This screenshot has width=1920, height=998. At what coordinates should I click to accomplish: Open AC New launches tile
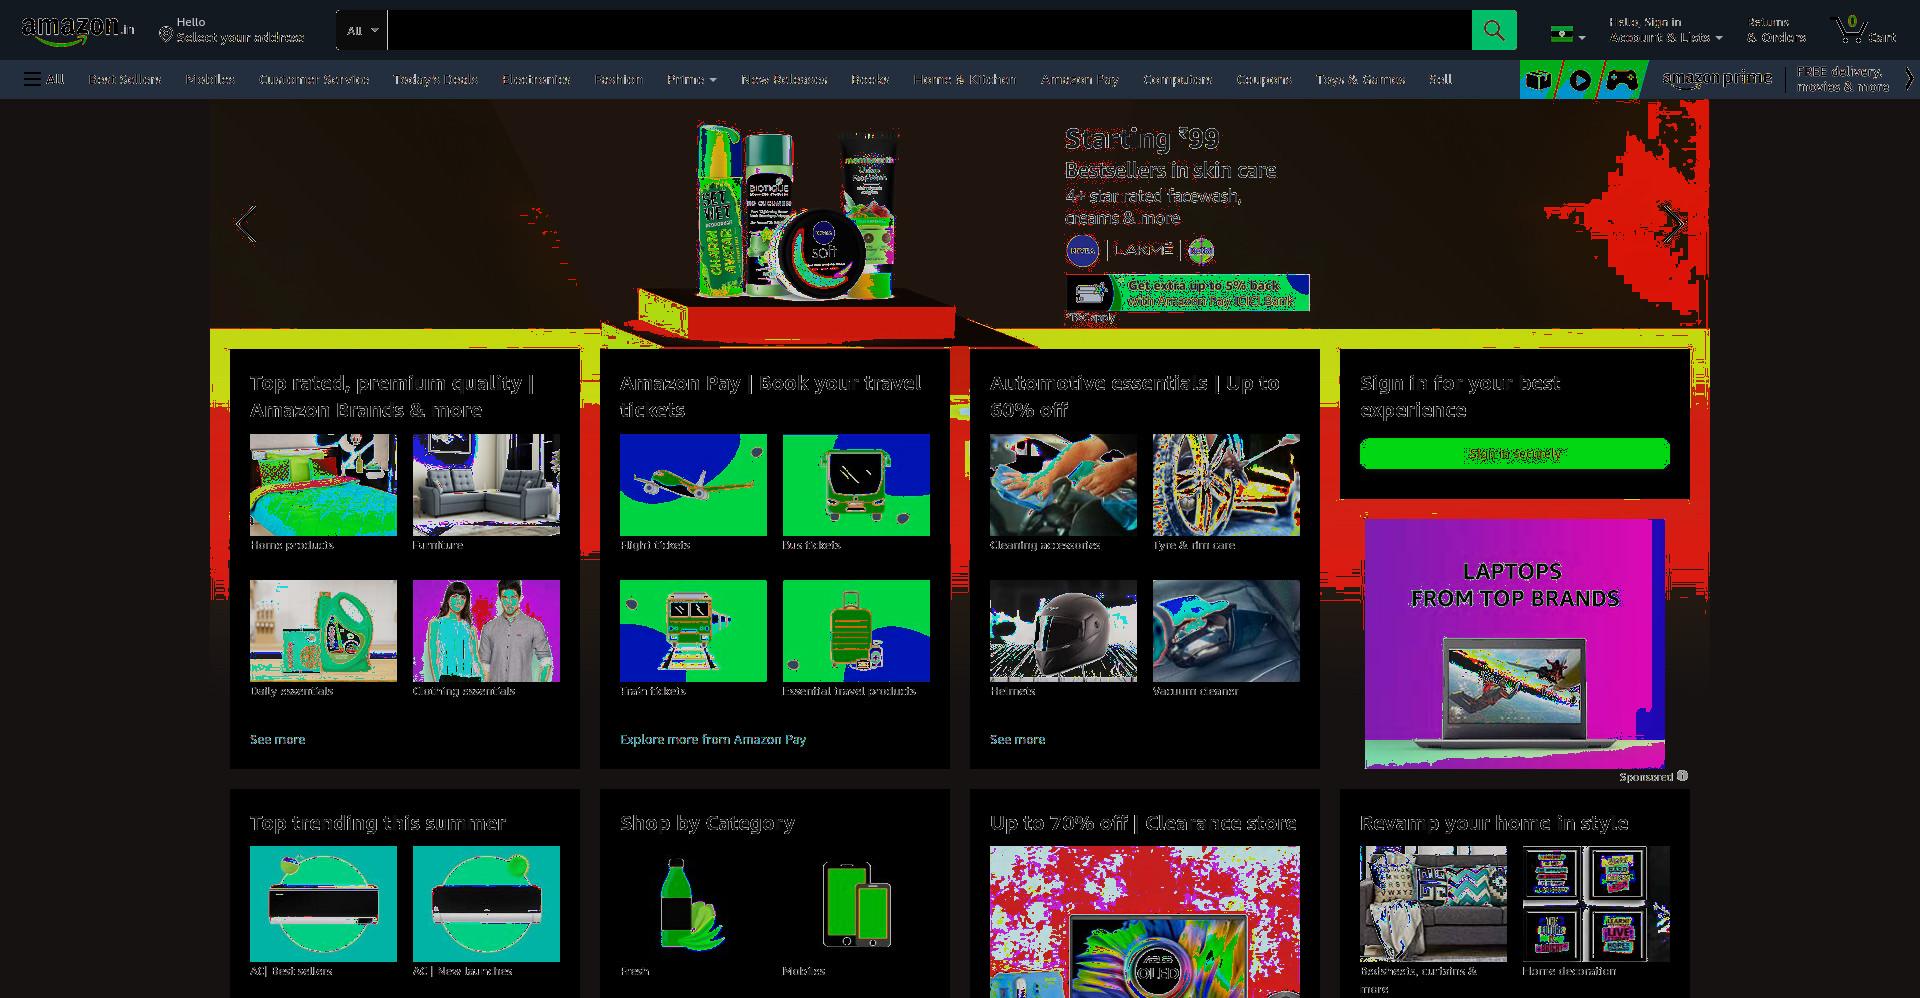(486, 904)
